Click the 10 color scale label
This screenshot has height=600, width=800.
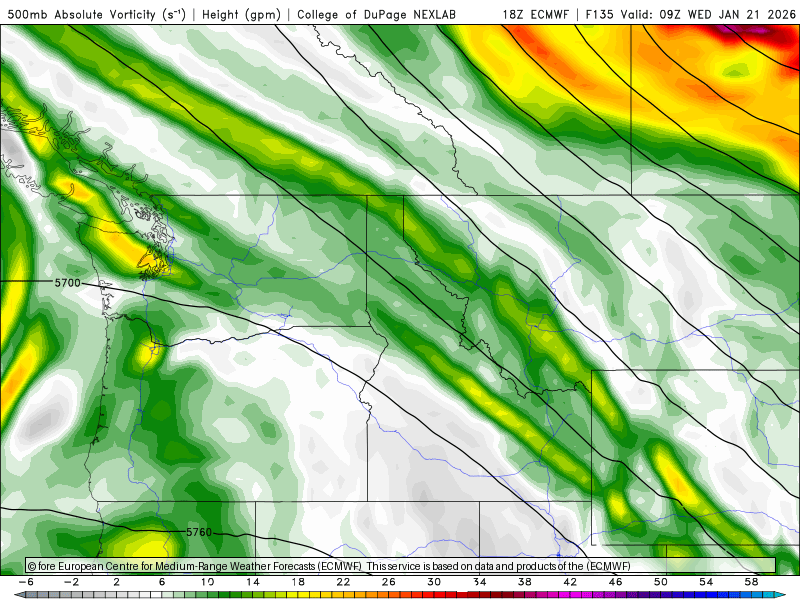tap(207, 582)
